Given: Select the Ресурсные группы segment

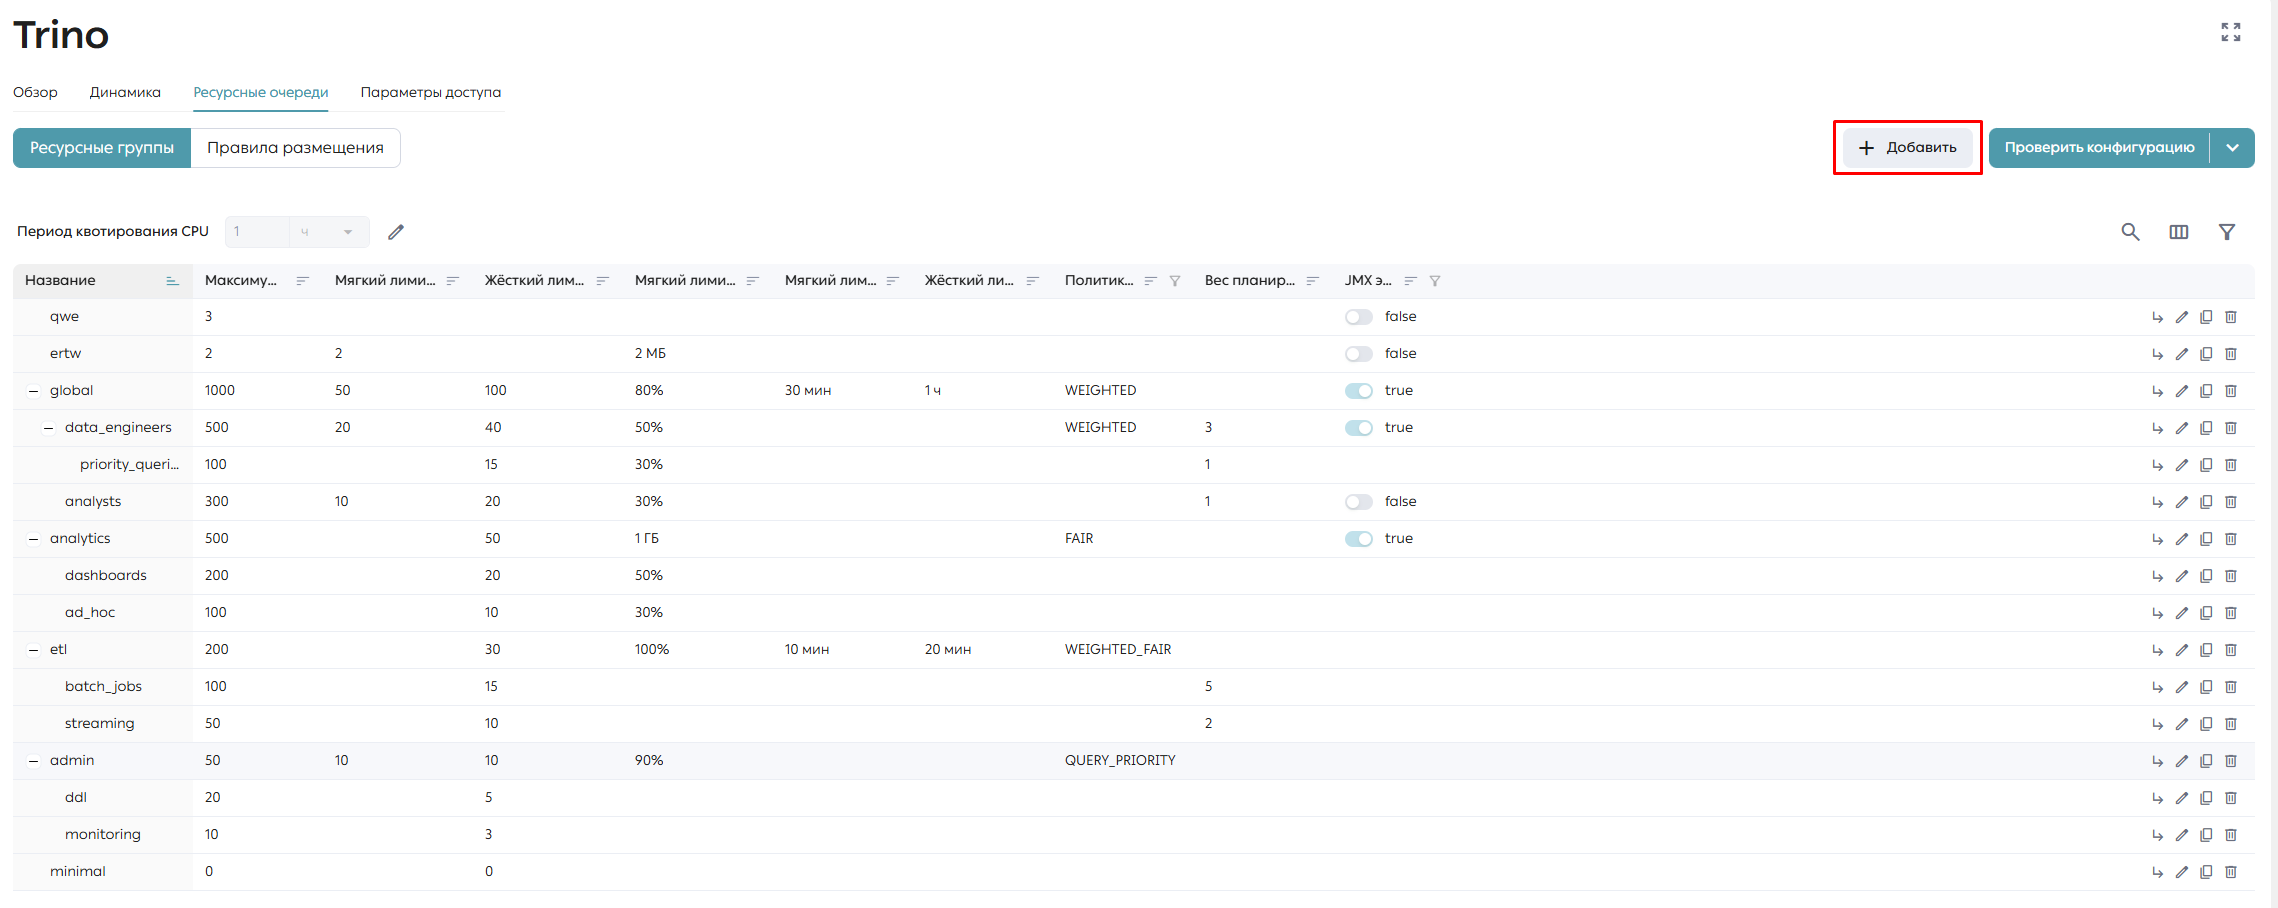Looking at the screenshot, I should 102,148.
